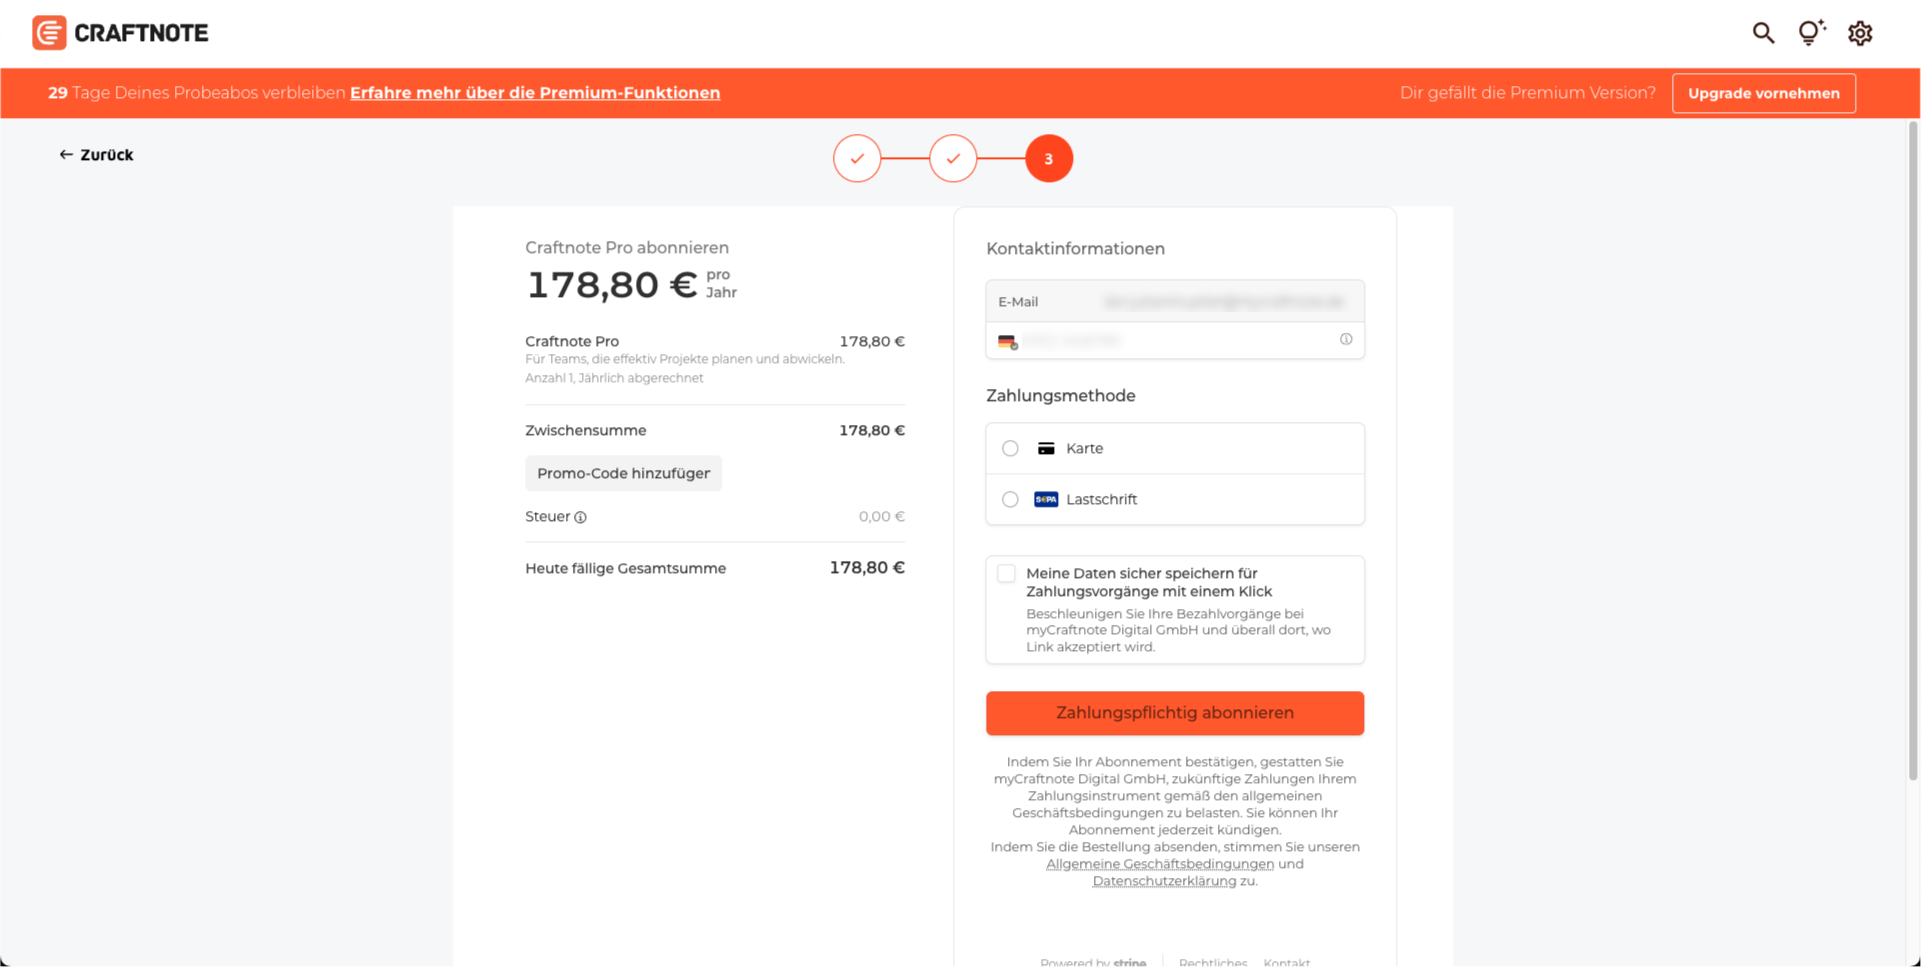Click the second completed step circle
The width and height of the screenshot is (1921, 967).
point(953,158)
